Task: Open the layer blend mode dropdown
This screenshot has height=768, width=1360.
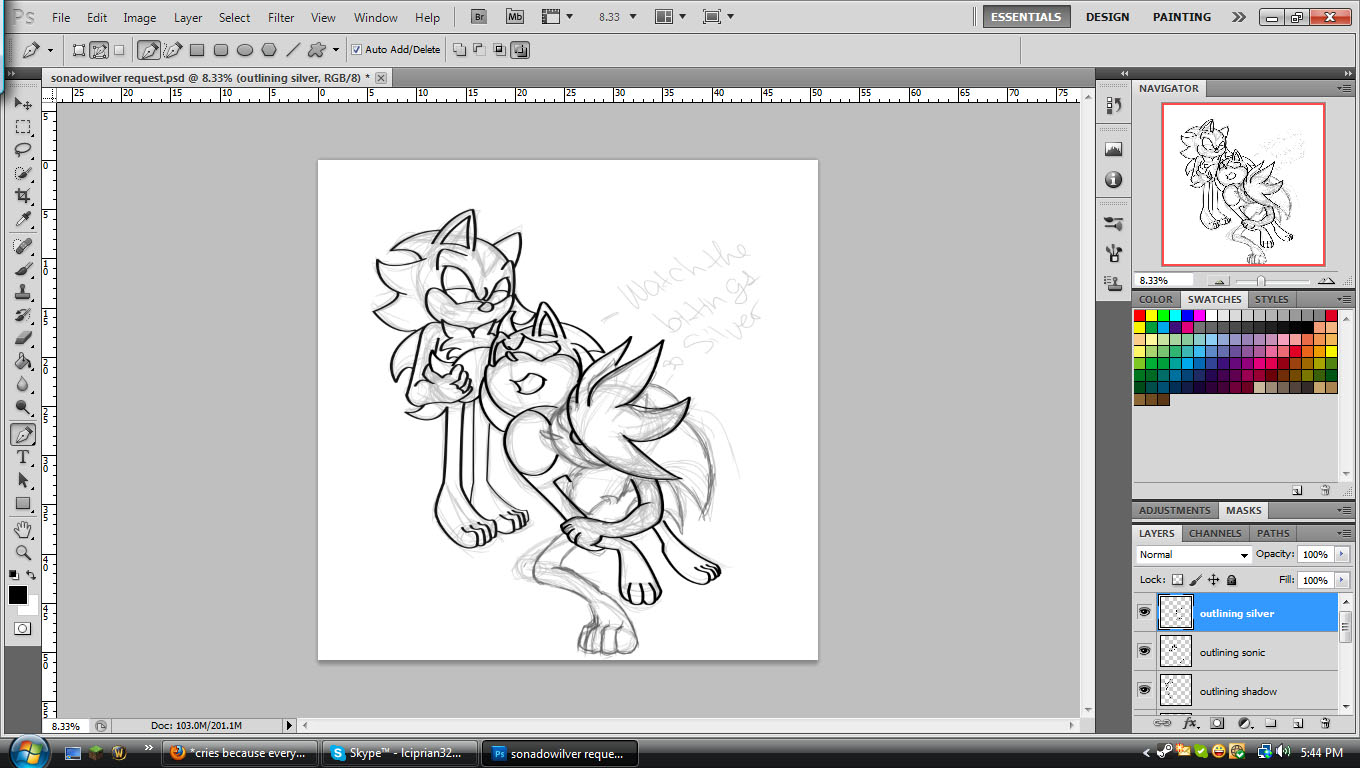Action: (1194, 555)
